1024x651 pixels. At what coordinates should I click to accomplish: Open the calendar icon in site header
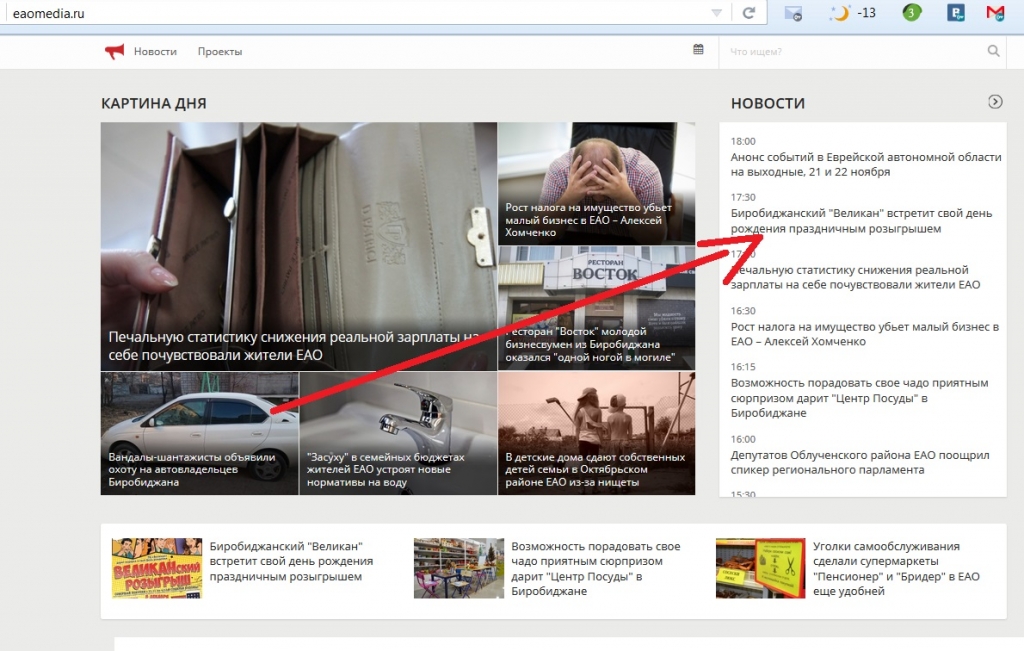(698, 50)
